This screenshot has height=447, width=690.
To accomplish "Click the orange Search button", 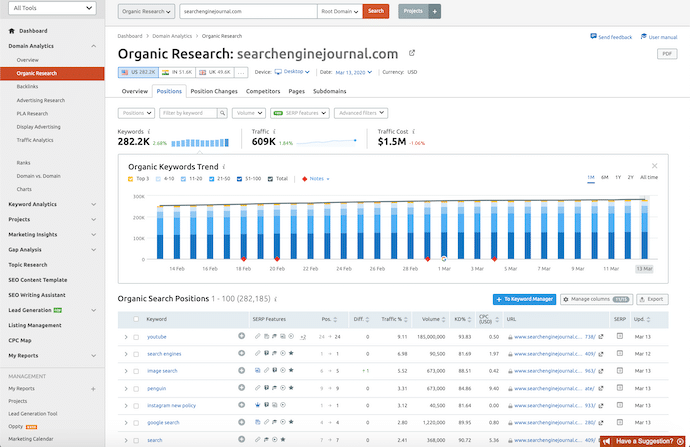I will click(x=376, y=11).
